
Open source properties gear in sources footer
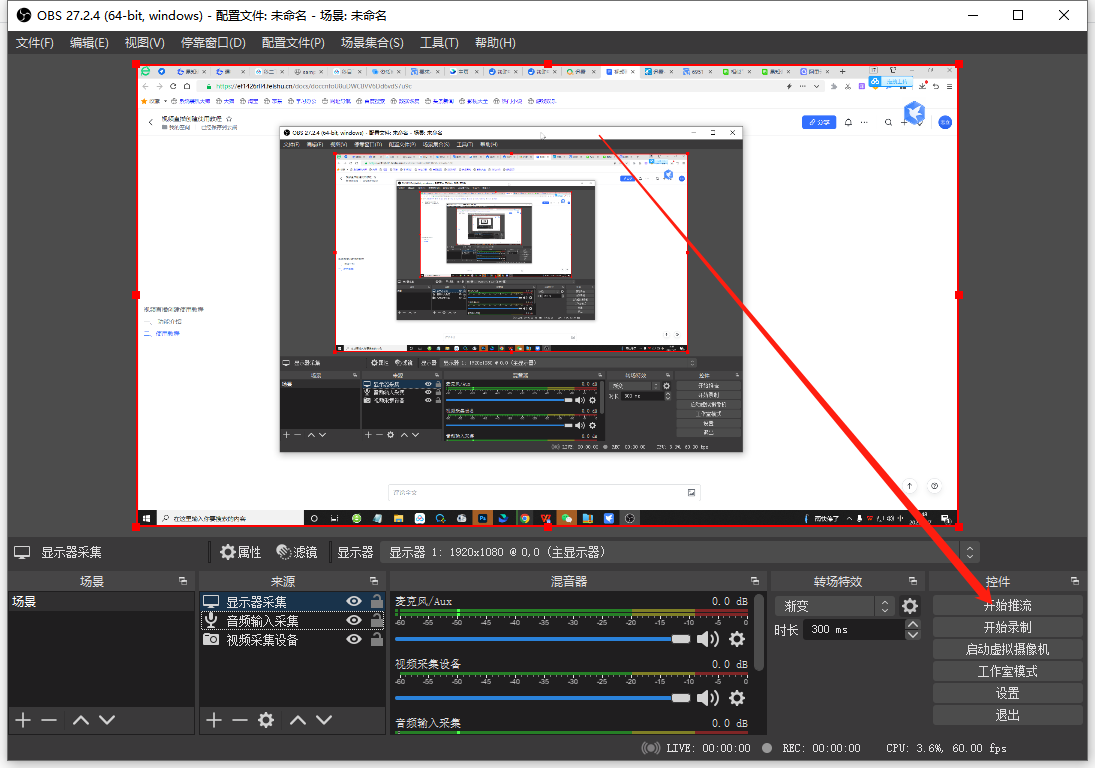pyautogui.click(x=266, y=720)
